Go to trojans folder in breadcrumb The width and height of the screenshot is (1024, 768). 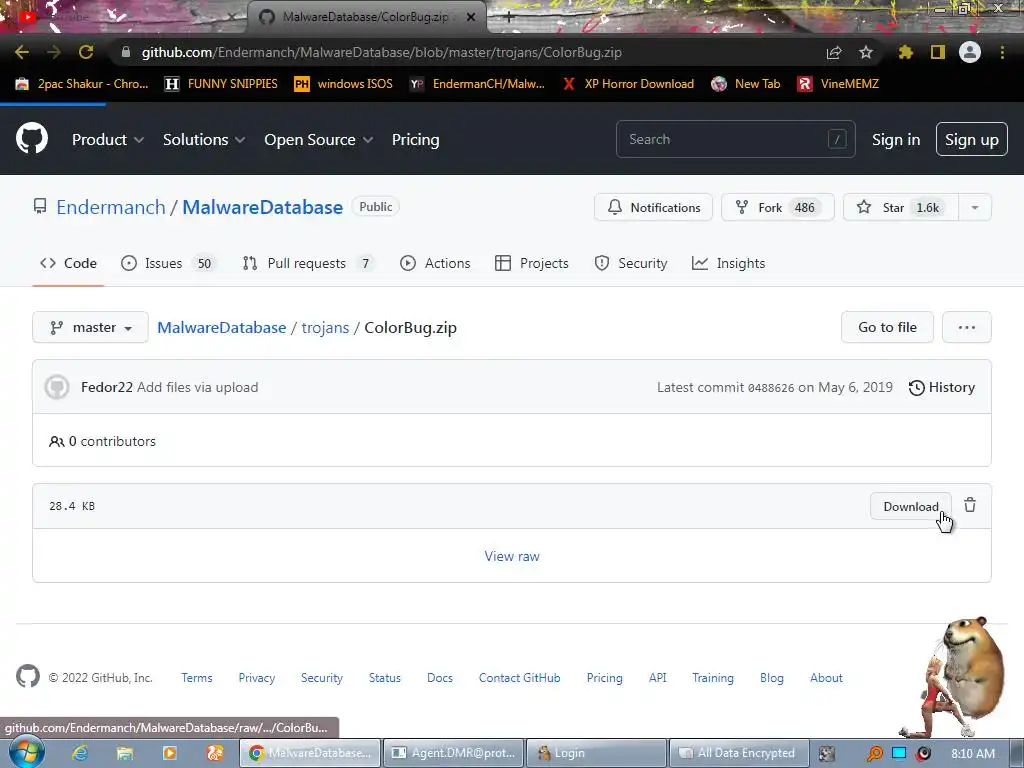[x=325, y=327]
